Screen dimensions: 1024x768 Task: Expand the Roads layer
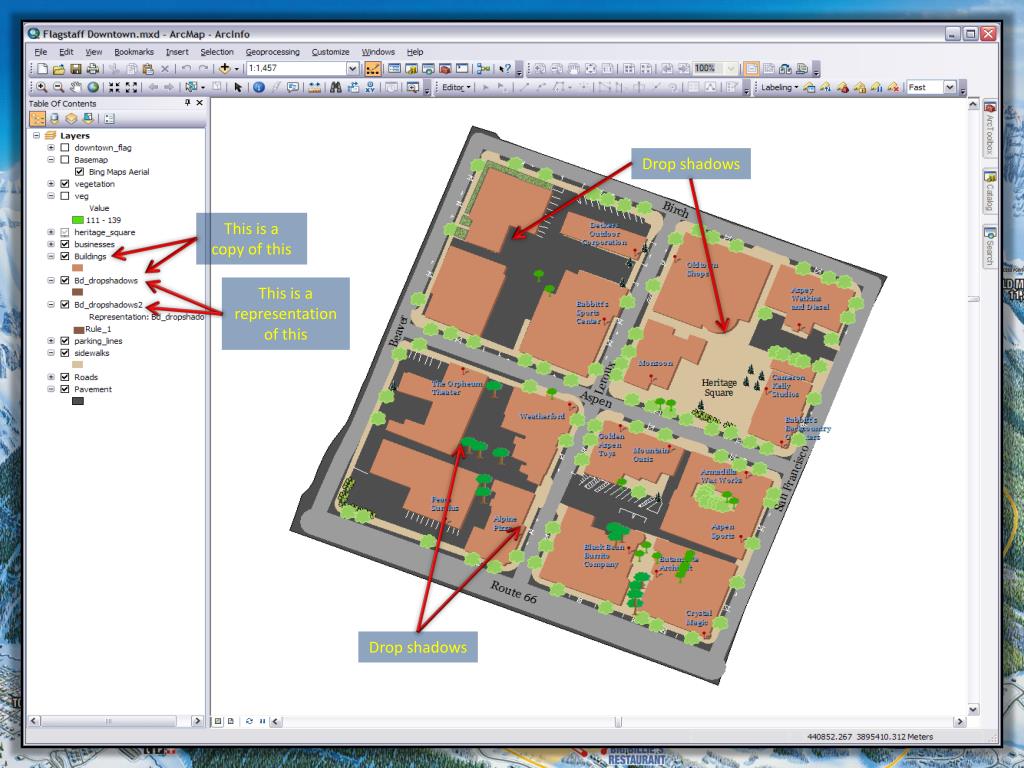pos(51,377)
